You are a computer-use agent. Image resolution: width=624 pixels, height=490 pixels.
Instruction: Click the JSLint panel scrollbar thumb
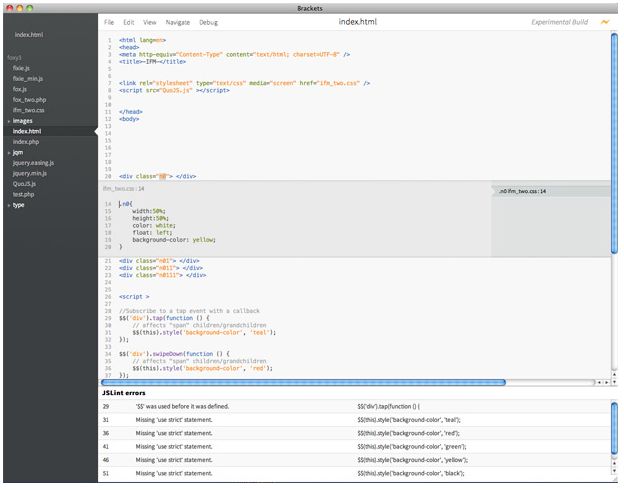[x=614, y=428]
